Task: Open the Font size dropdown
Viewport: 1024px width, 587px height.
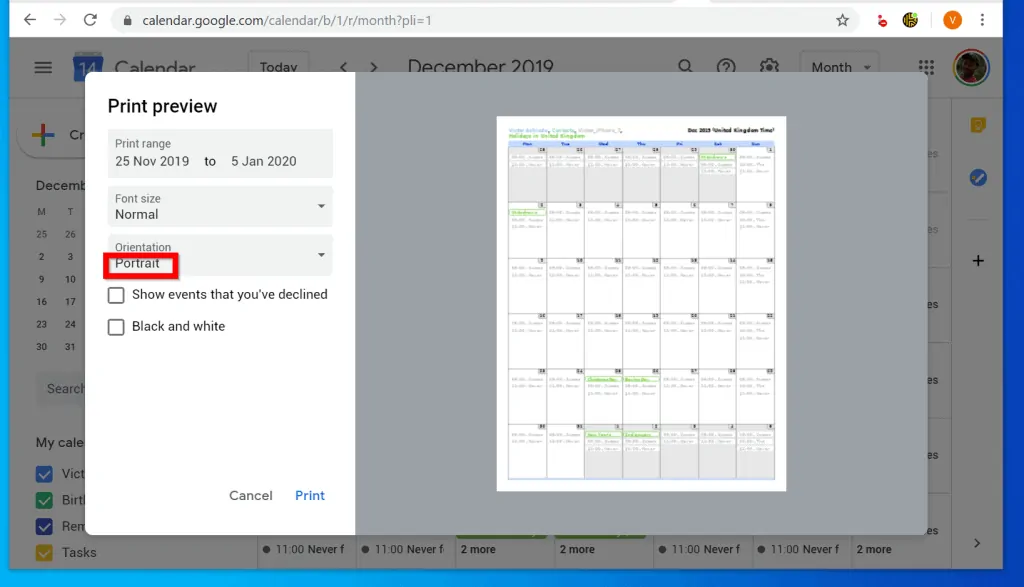Action: pos(220,206)
